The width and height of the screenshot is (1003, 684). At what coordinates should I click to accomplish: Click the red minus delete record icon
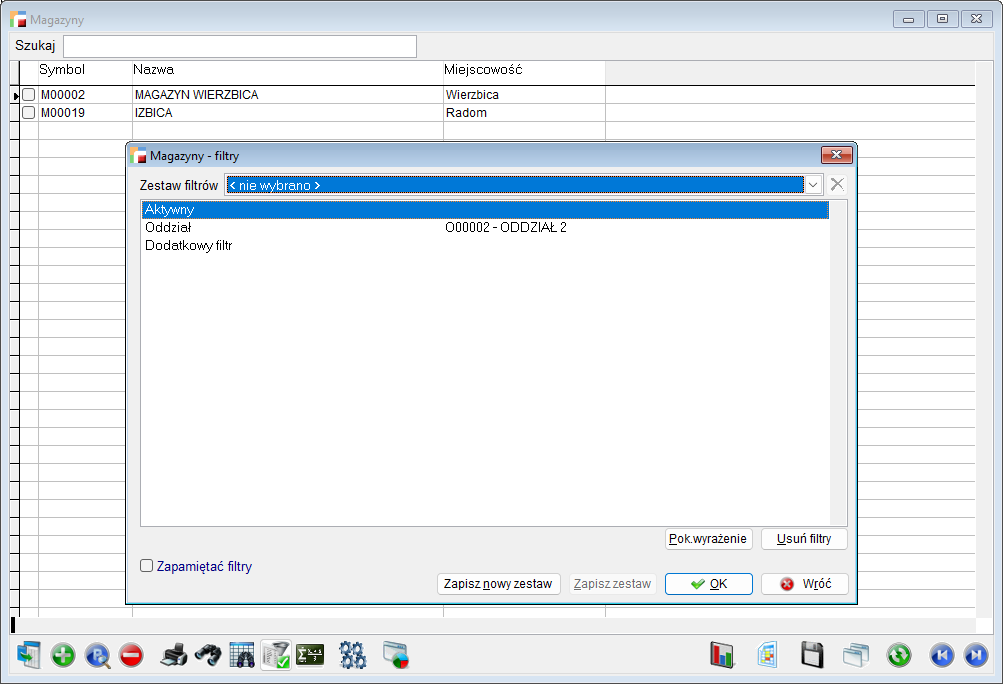click(x=131, y=656)
